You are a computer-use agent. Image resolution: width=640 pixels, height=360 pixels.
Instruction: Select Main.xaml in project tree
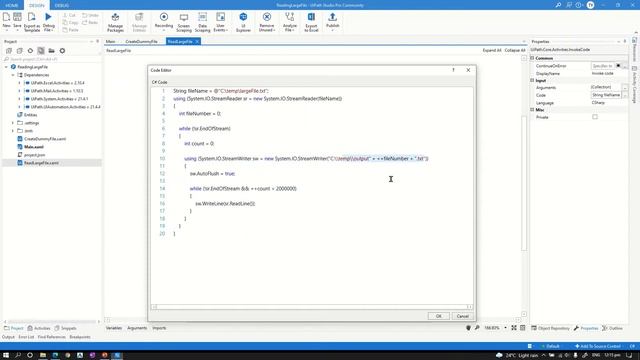point(34,147)
